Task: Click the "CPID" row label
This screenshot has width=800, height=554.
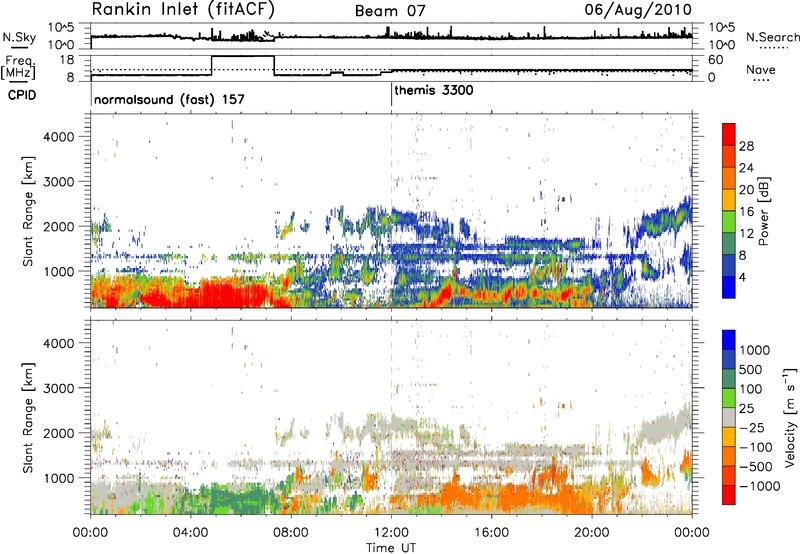Action: [x=22, y=95]
